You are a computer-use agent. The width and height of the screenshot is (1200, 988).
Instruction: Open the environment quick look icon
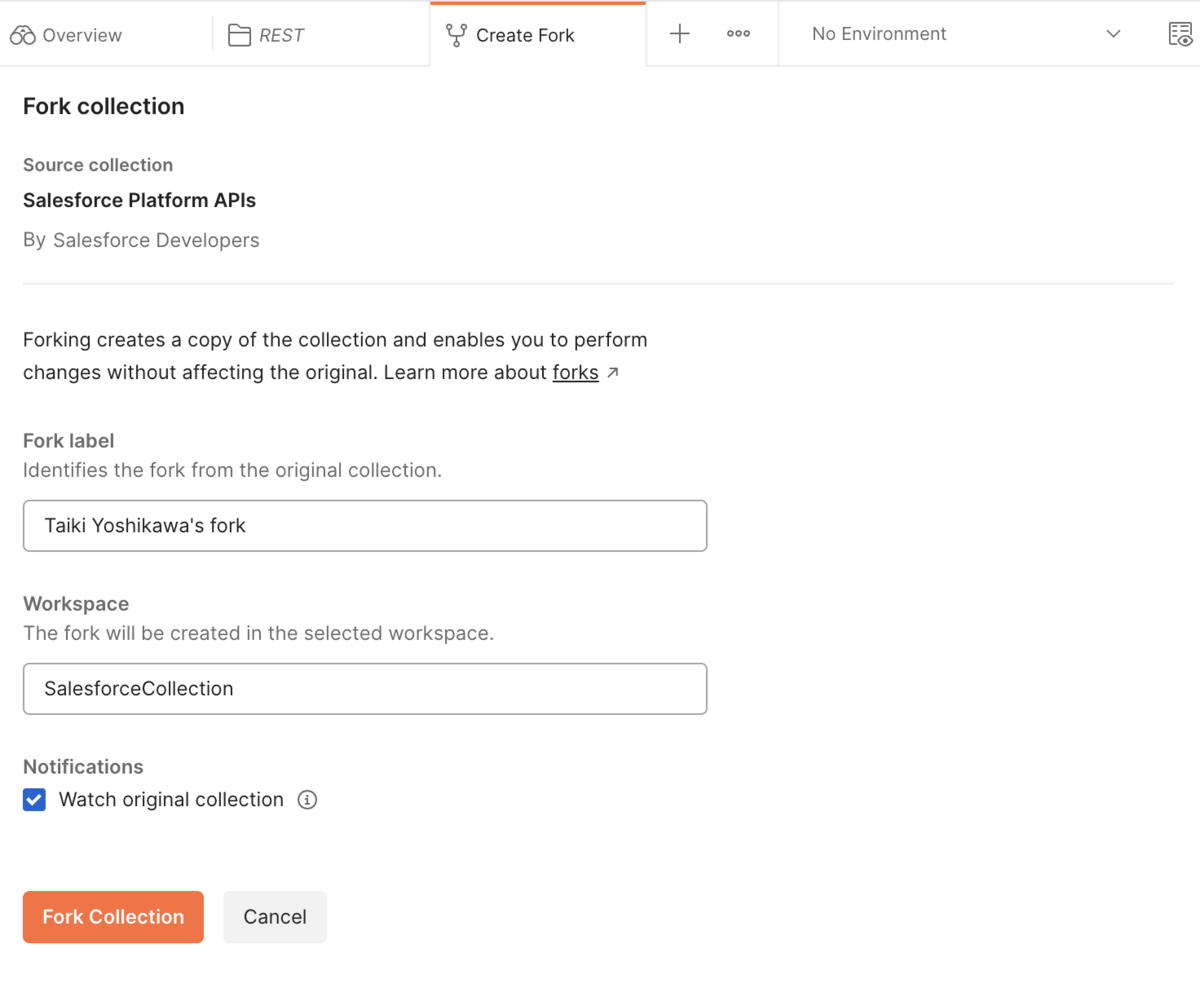(1180, 34)
